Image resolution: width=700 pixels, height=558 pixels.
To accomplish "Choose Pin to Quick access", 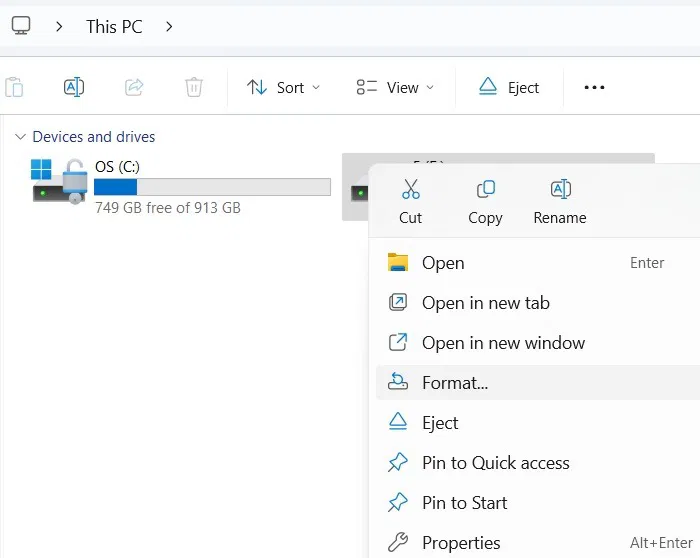I will tap(495, 463).
